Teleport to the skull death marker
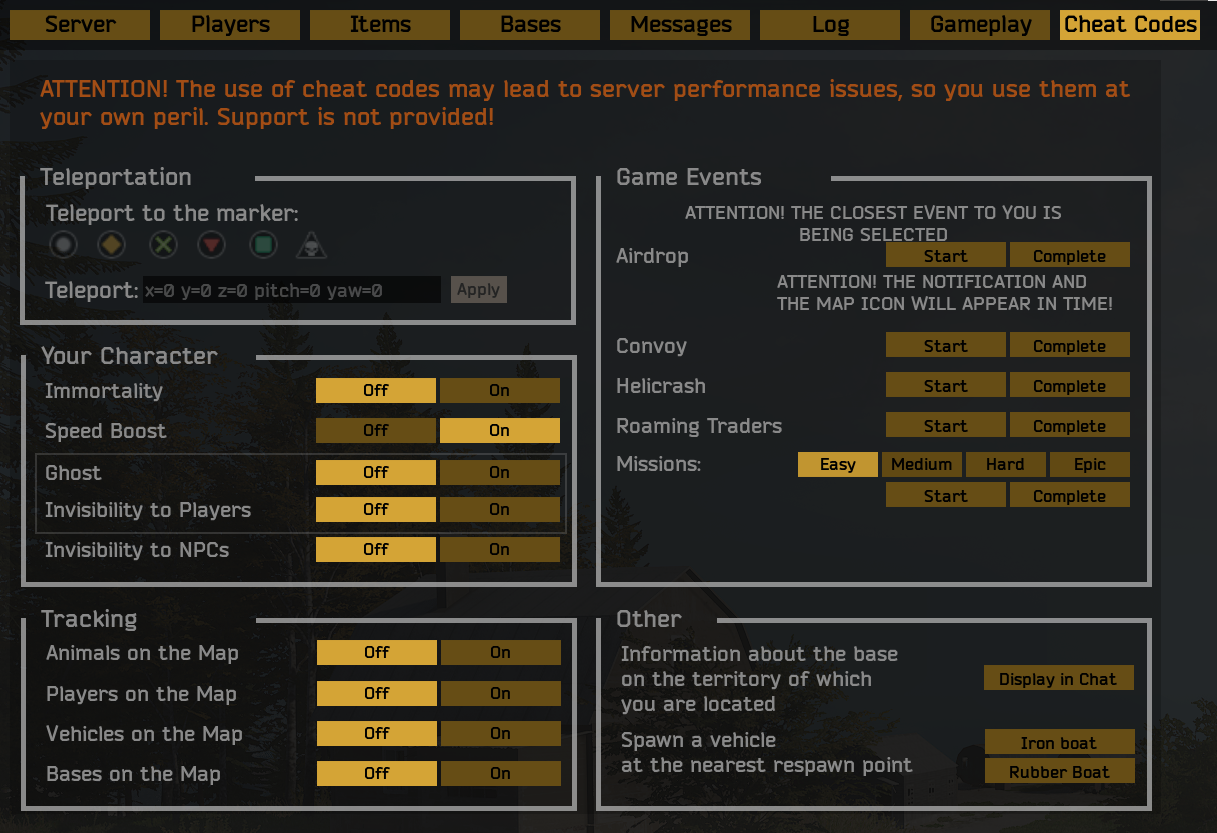This screenshot has width=1217, height=833. [312, 245]
